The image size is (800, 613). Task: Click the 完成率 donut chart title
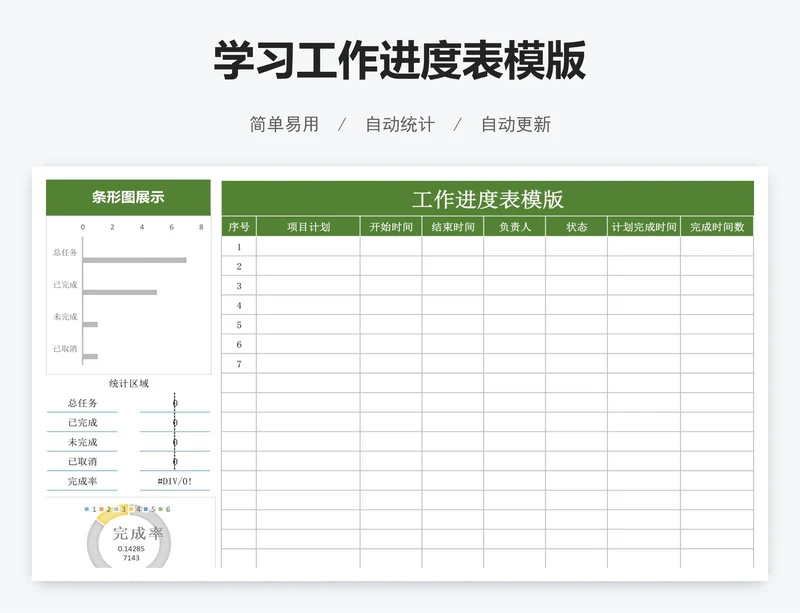click(138, 533)
